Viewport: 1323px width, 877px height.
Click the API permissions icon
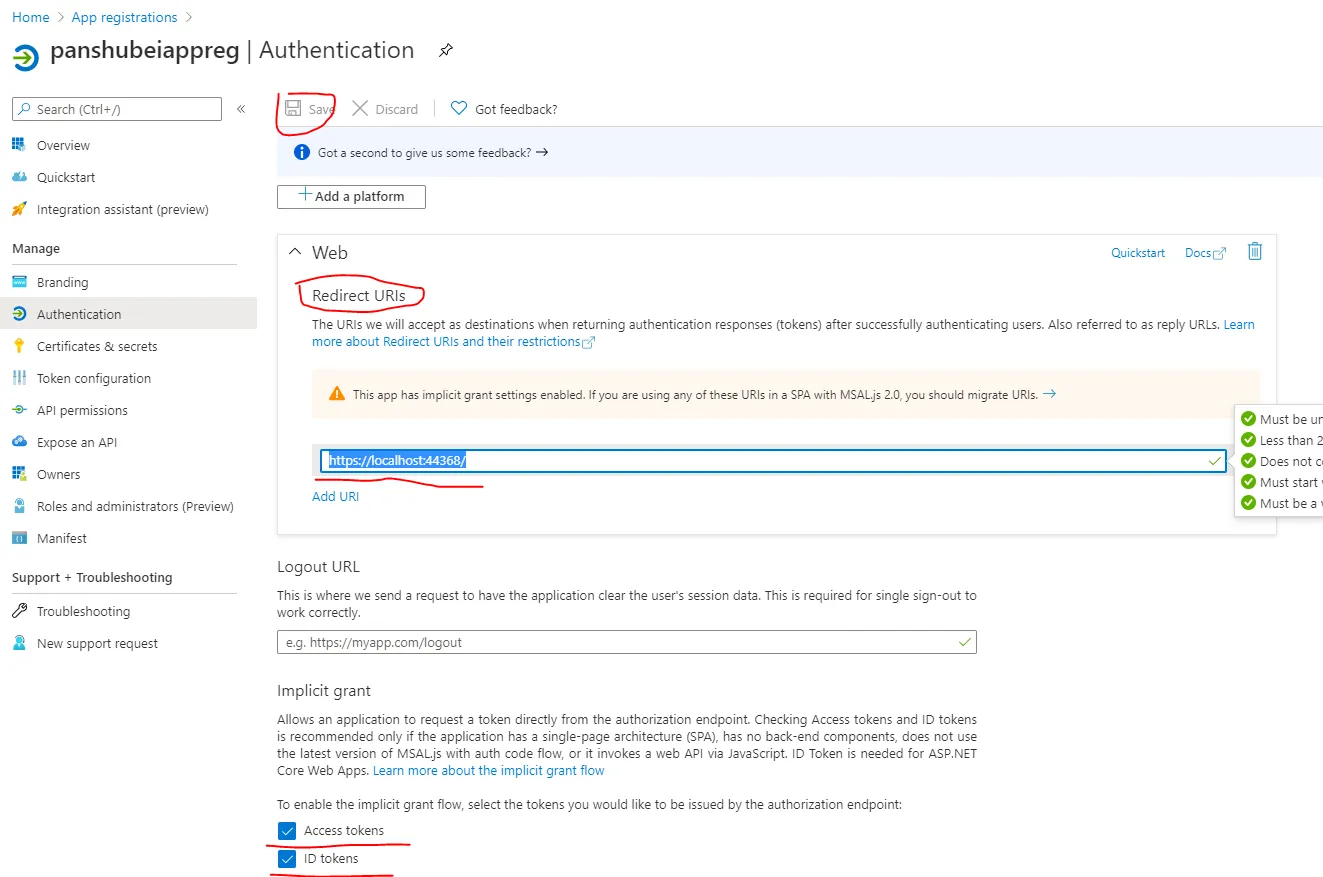(19, 410)
